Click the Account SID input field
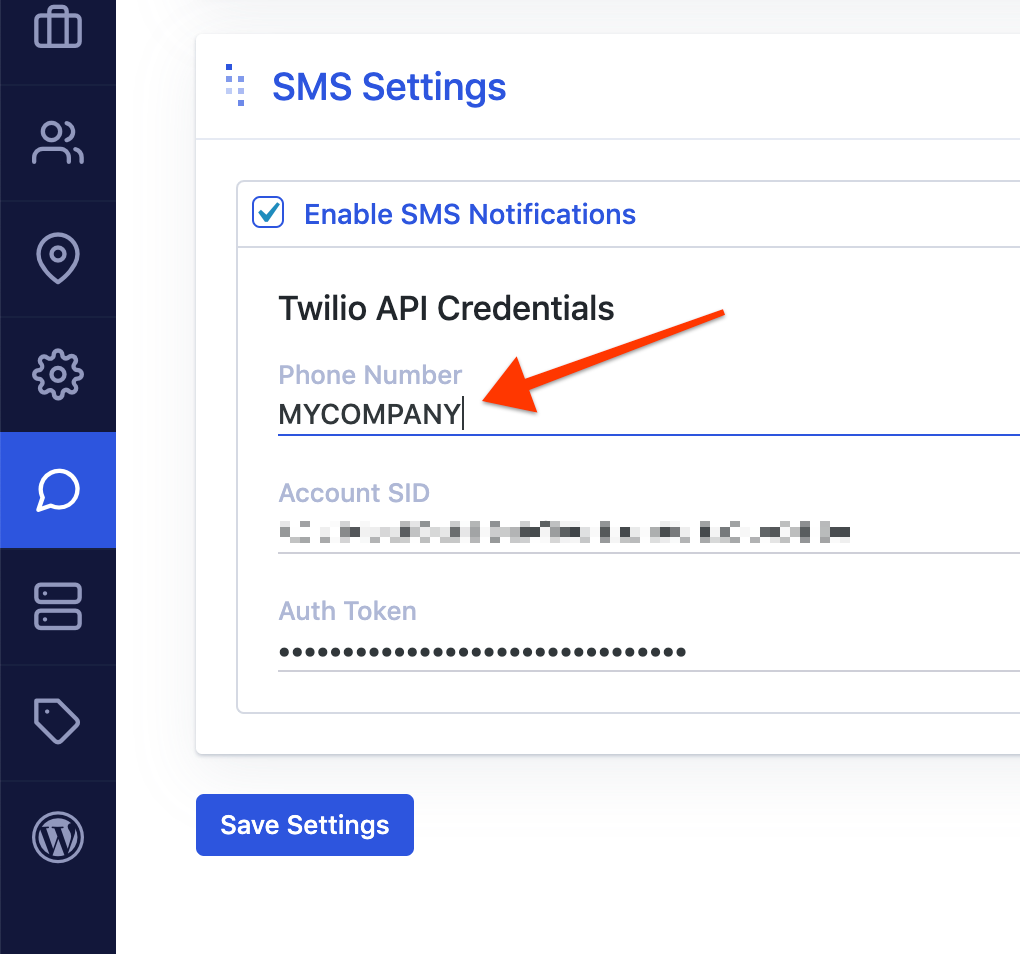The height and width of the screenshot is (954, 1020). point(649,533)
